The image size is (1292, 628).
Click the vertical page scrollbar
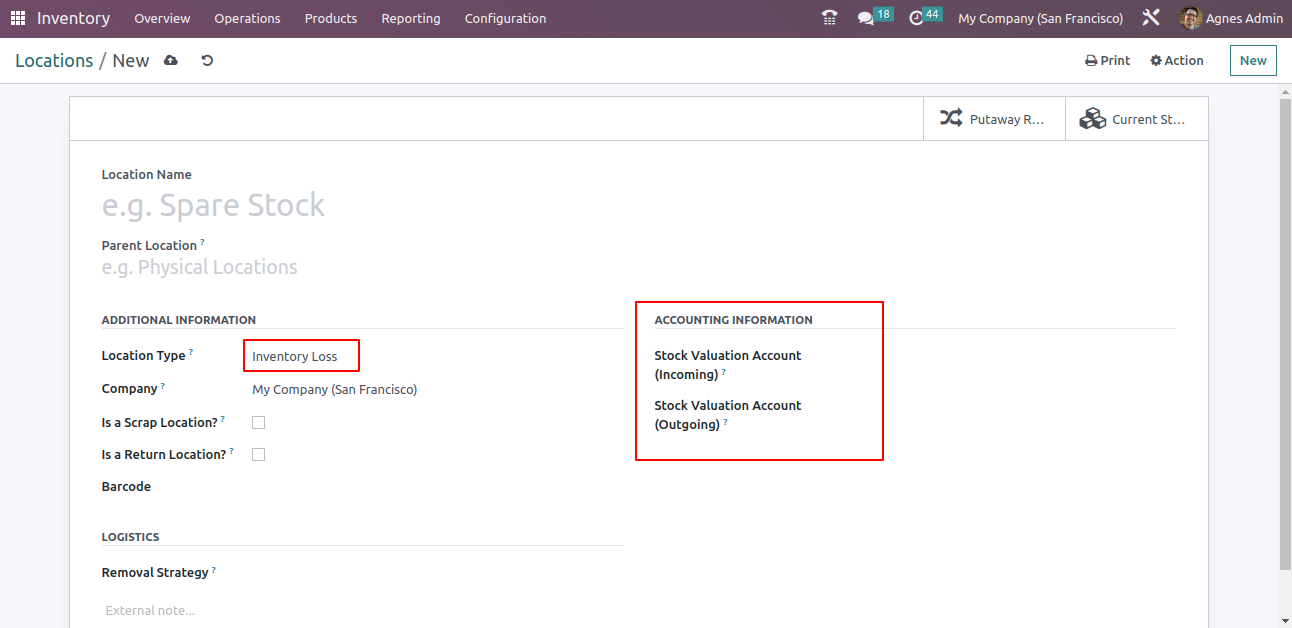1285,330
